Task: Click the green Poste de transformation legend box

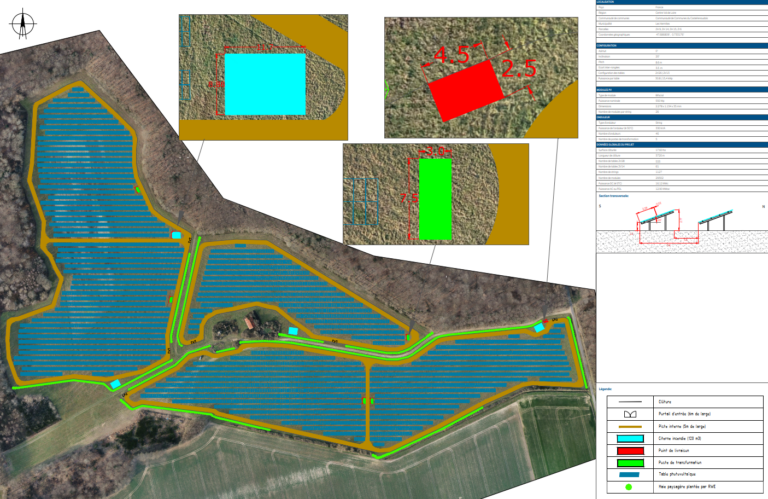Action: 629,462
